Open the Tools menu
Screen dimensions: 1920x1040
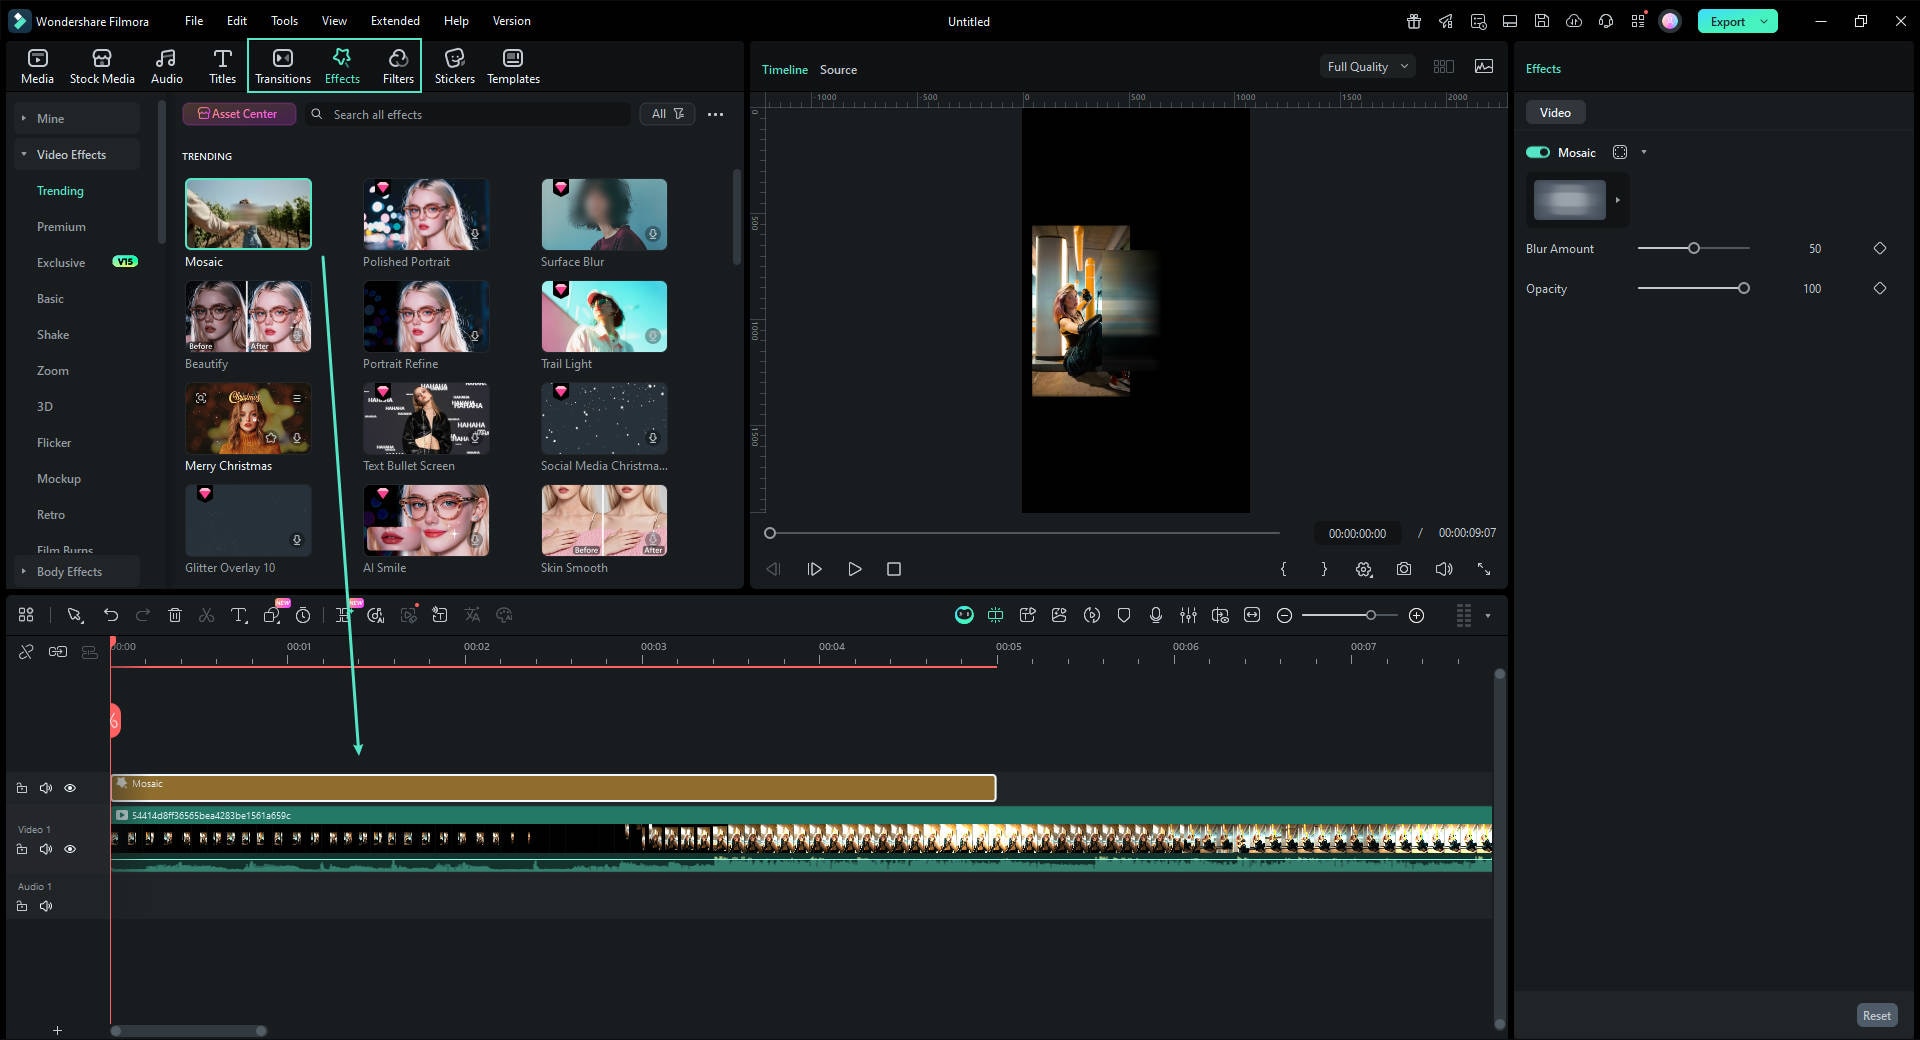284,20
